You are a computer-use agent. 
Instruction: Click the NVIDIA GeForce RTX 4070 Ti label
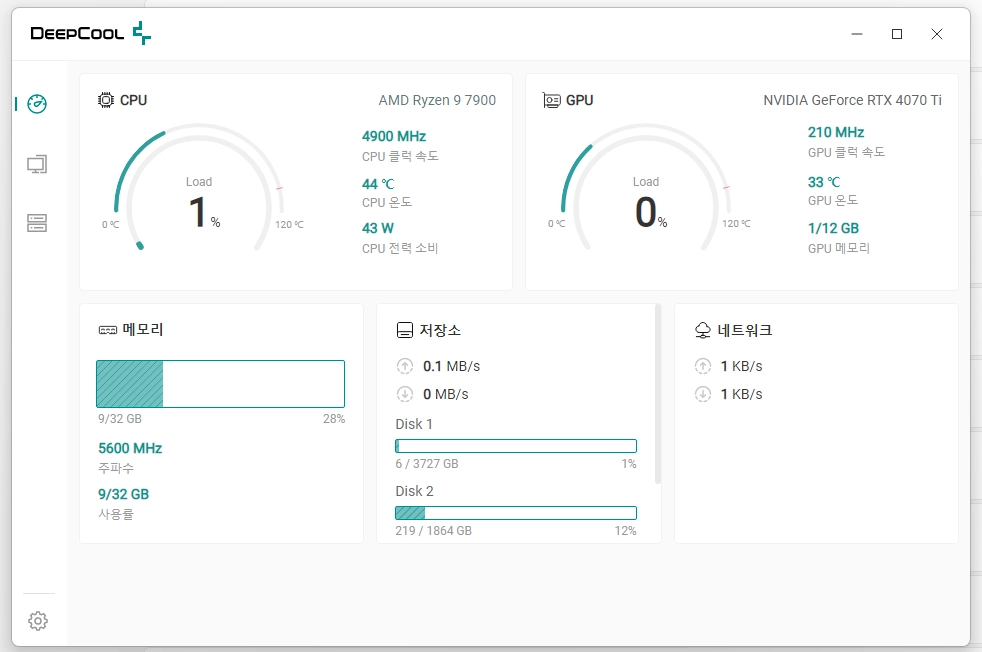852,100
